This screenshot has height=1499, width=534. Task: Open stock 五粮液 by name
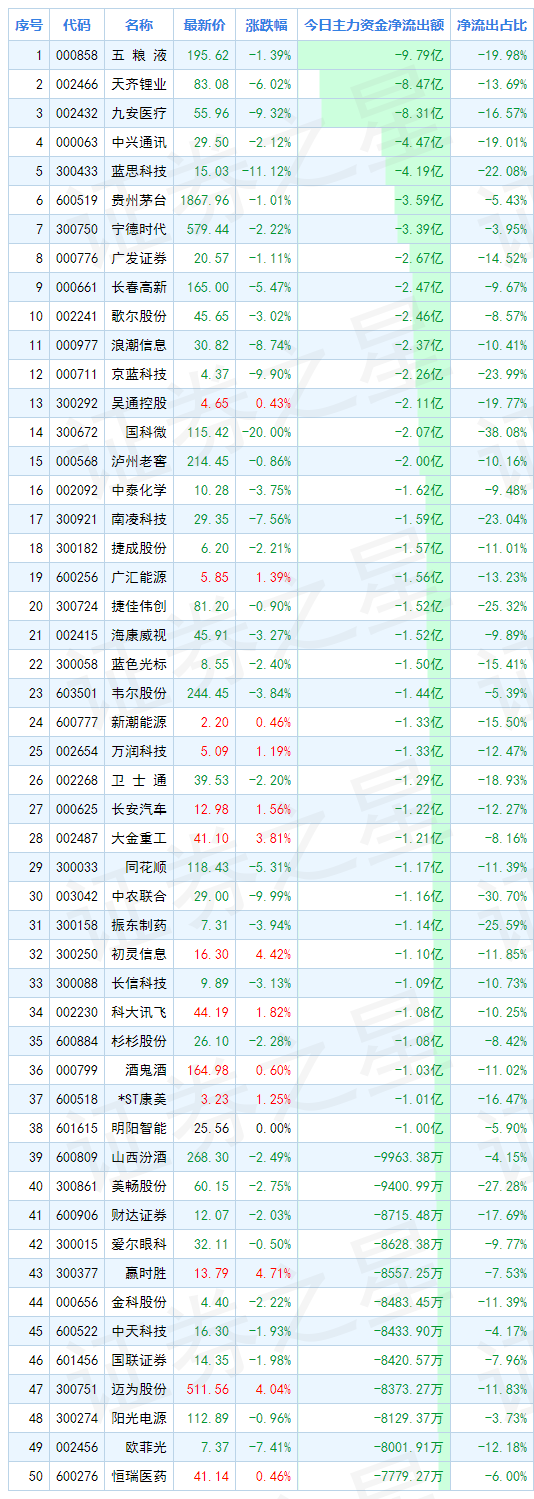(140, 54)
